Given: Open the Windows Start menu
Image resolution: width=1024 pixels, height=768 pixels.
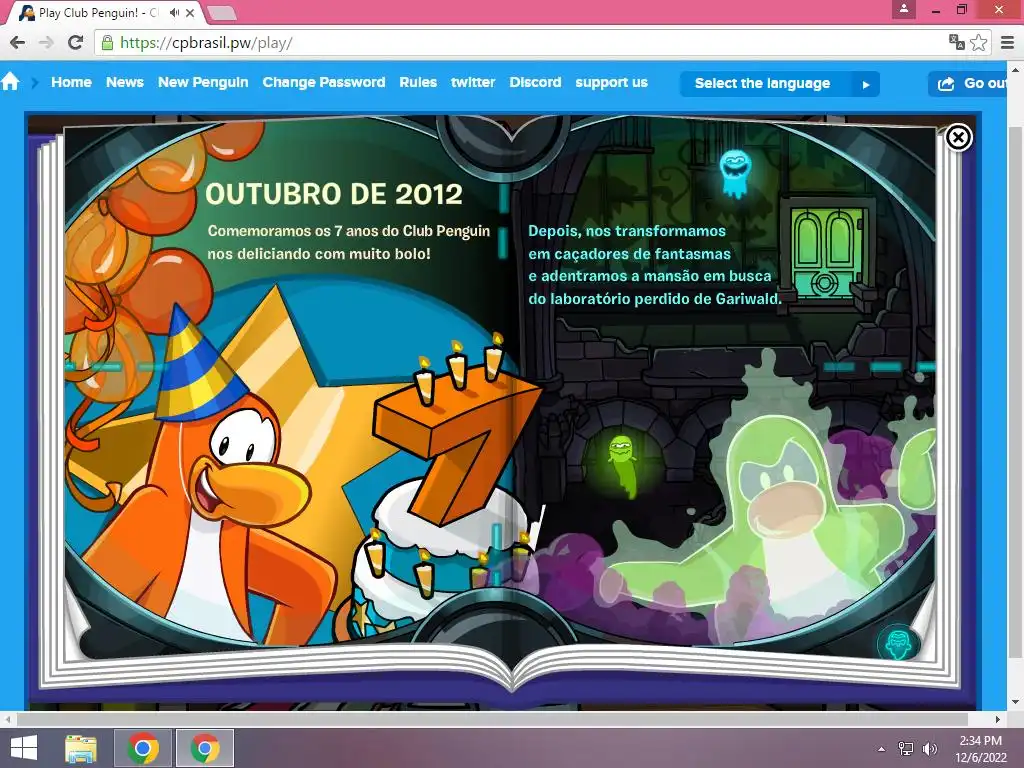Looking at the screenshot, I should point(24,748).
